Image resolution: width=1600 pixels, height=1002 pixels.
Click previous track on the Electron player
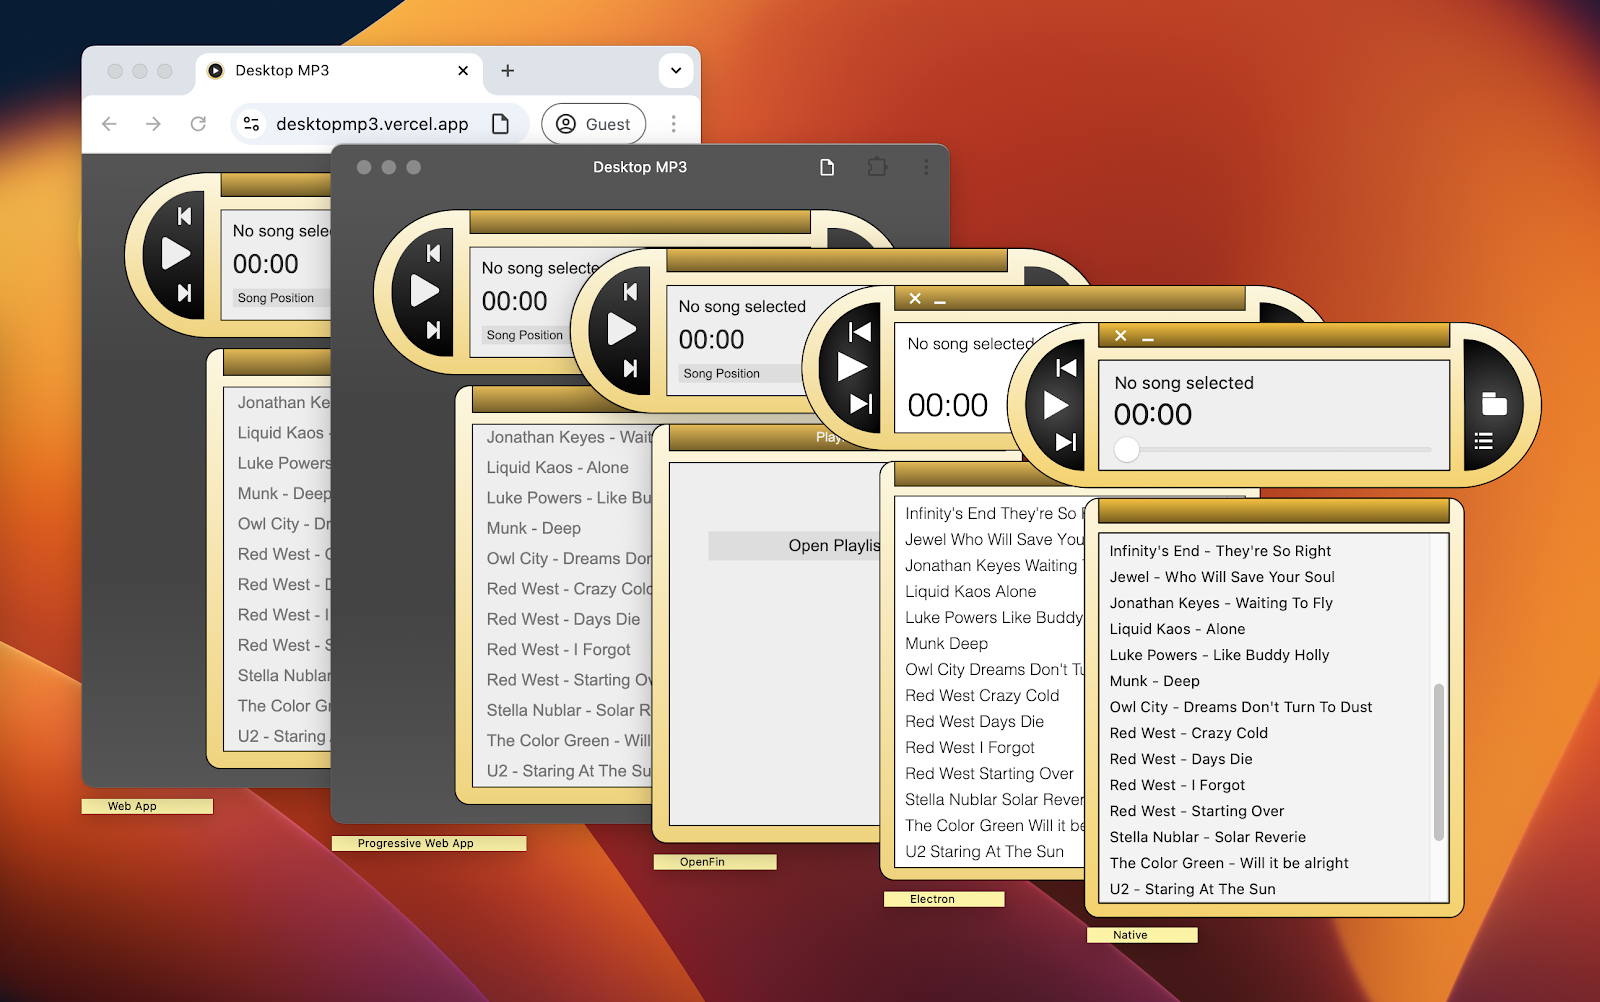tap(859, 333)
